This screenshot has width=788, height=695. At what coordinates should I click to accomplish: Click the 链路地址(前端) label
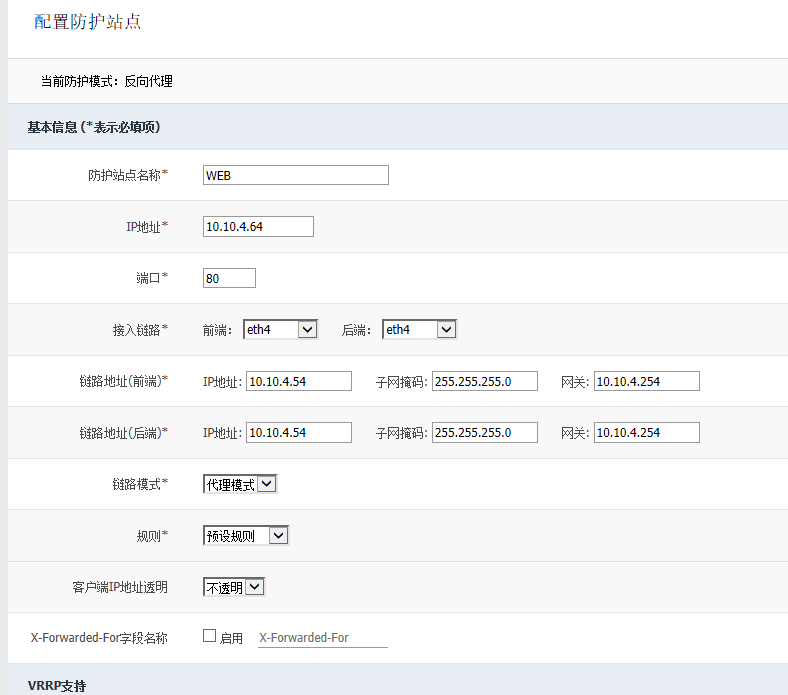[124, 381]
